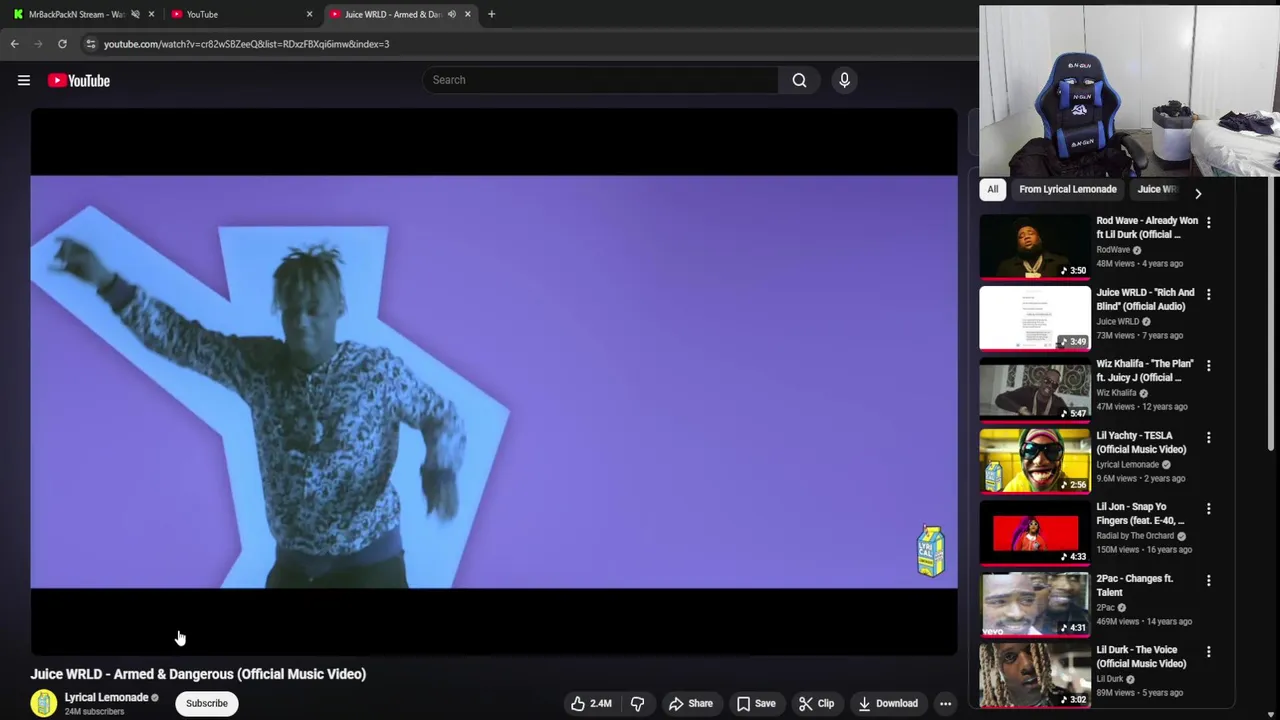Click Radial by The Orchard channel name
The width and height of the screenshot is (1280, 720).
pyautogui.click(x=1135, y=536)
